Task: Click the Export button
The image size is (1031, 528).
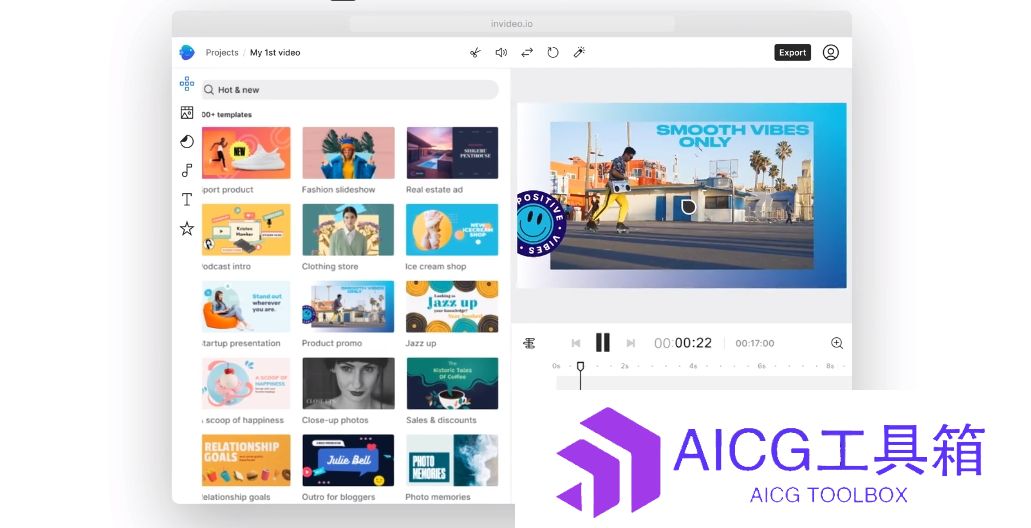Action: [792, 53]
